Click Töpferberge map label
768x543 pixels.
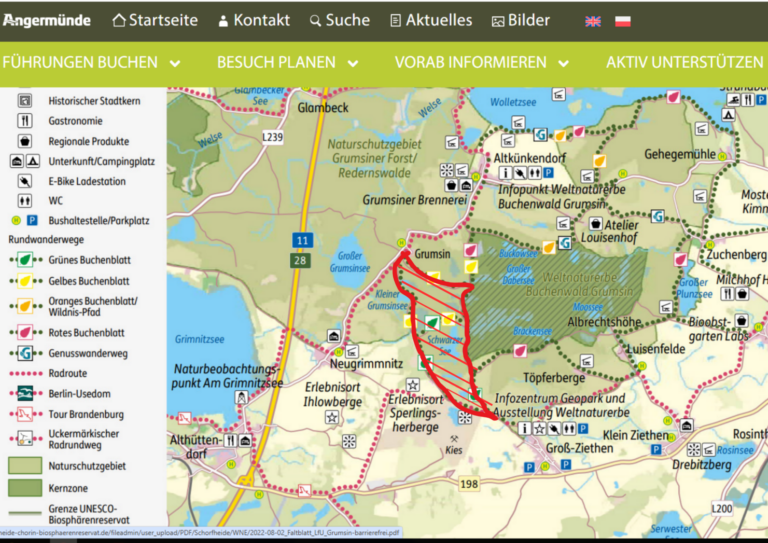(x=554, y=378)
